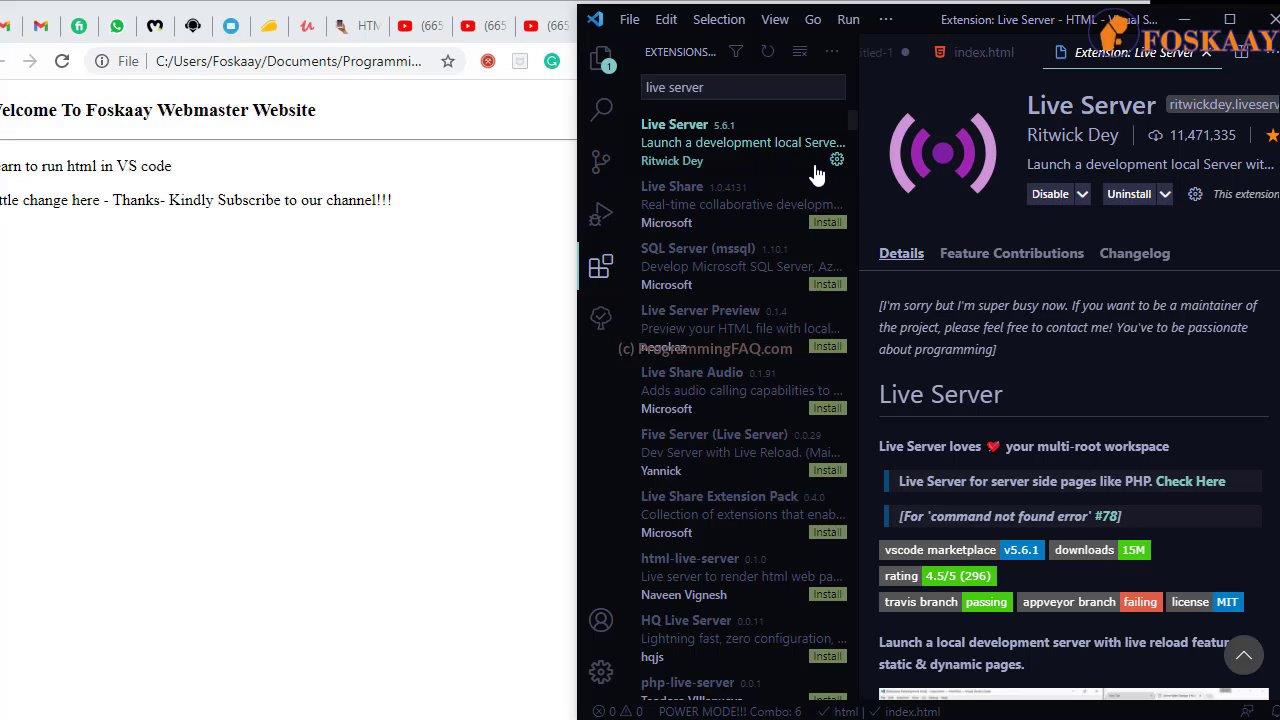Refresh the extensions list

pos(768,51)
